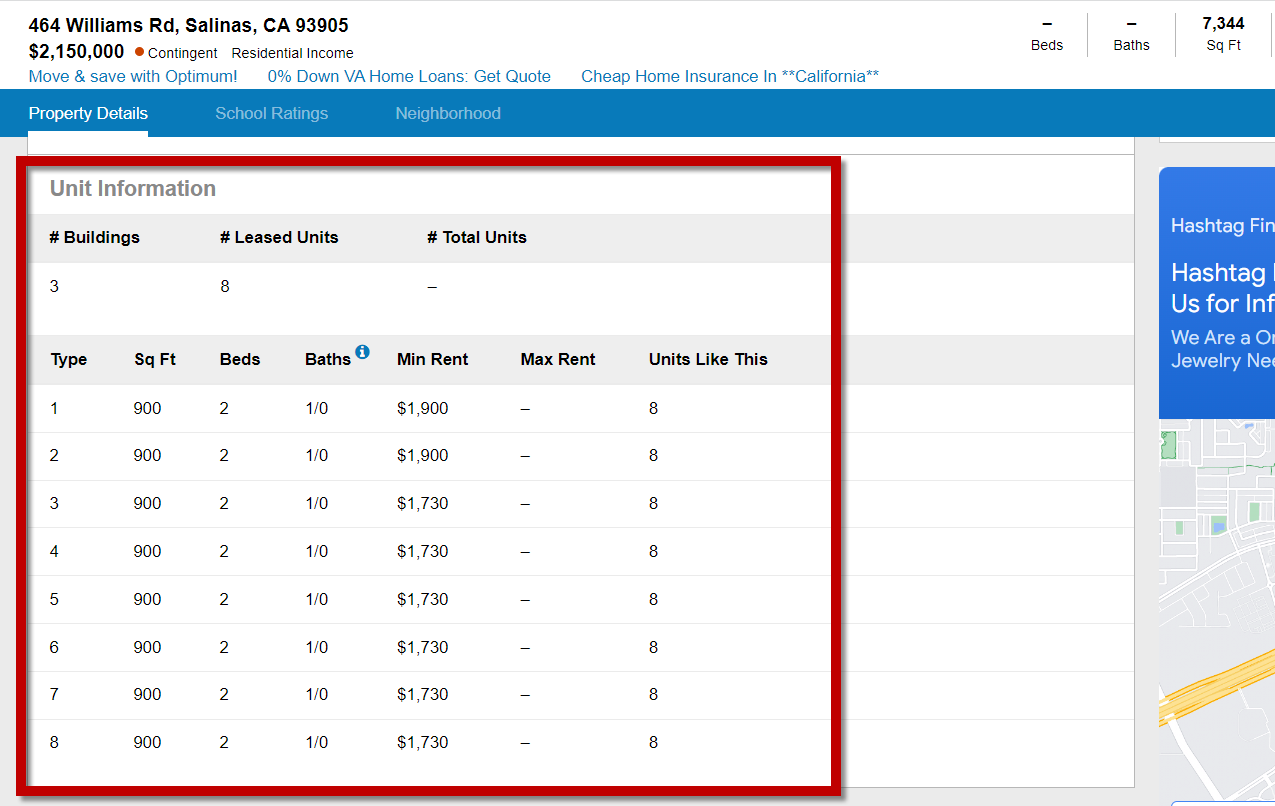Follow the 'Move & save with Optimum!' link
Screen dimensions: 1275x806
point(133,76)
